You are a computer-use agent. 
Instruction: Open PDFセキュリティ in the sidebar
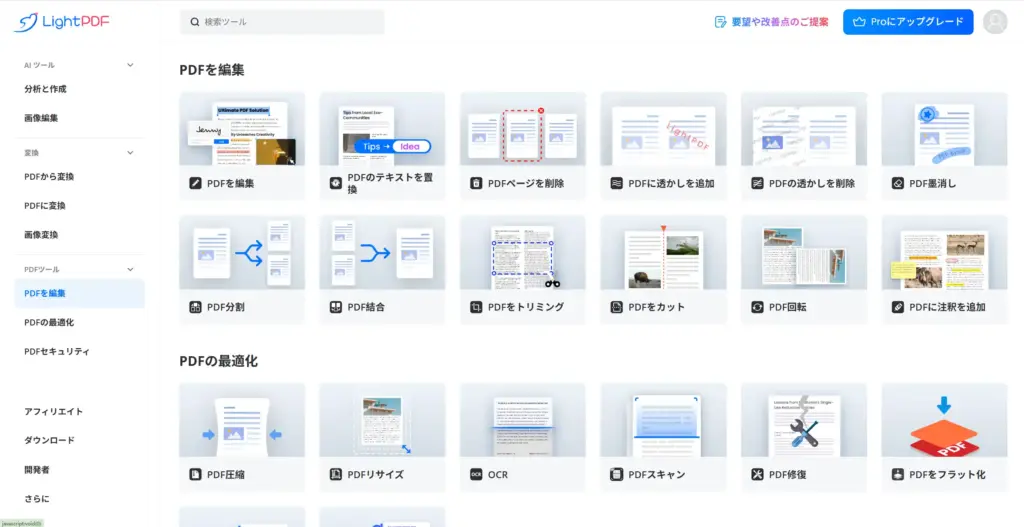(57, 352)
